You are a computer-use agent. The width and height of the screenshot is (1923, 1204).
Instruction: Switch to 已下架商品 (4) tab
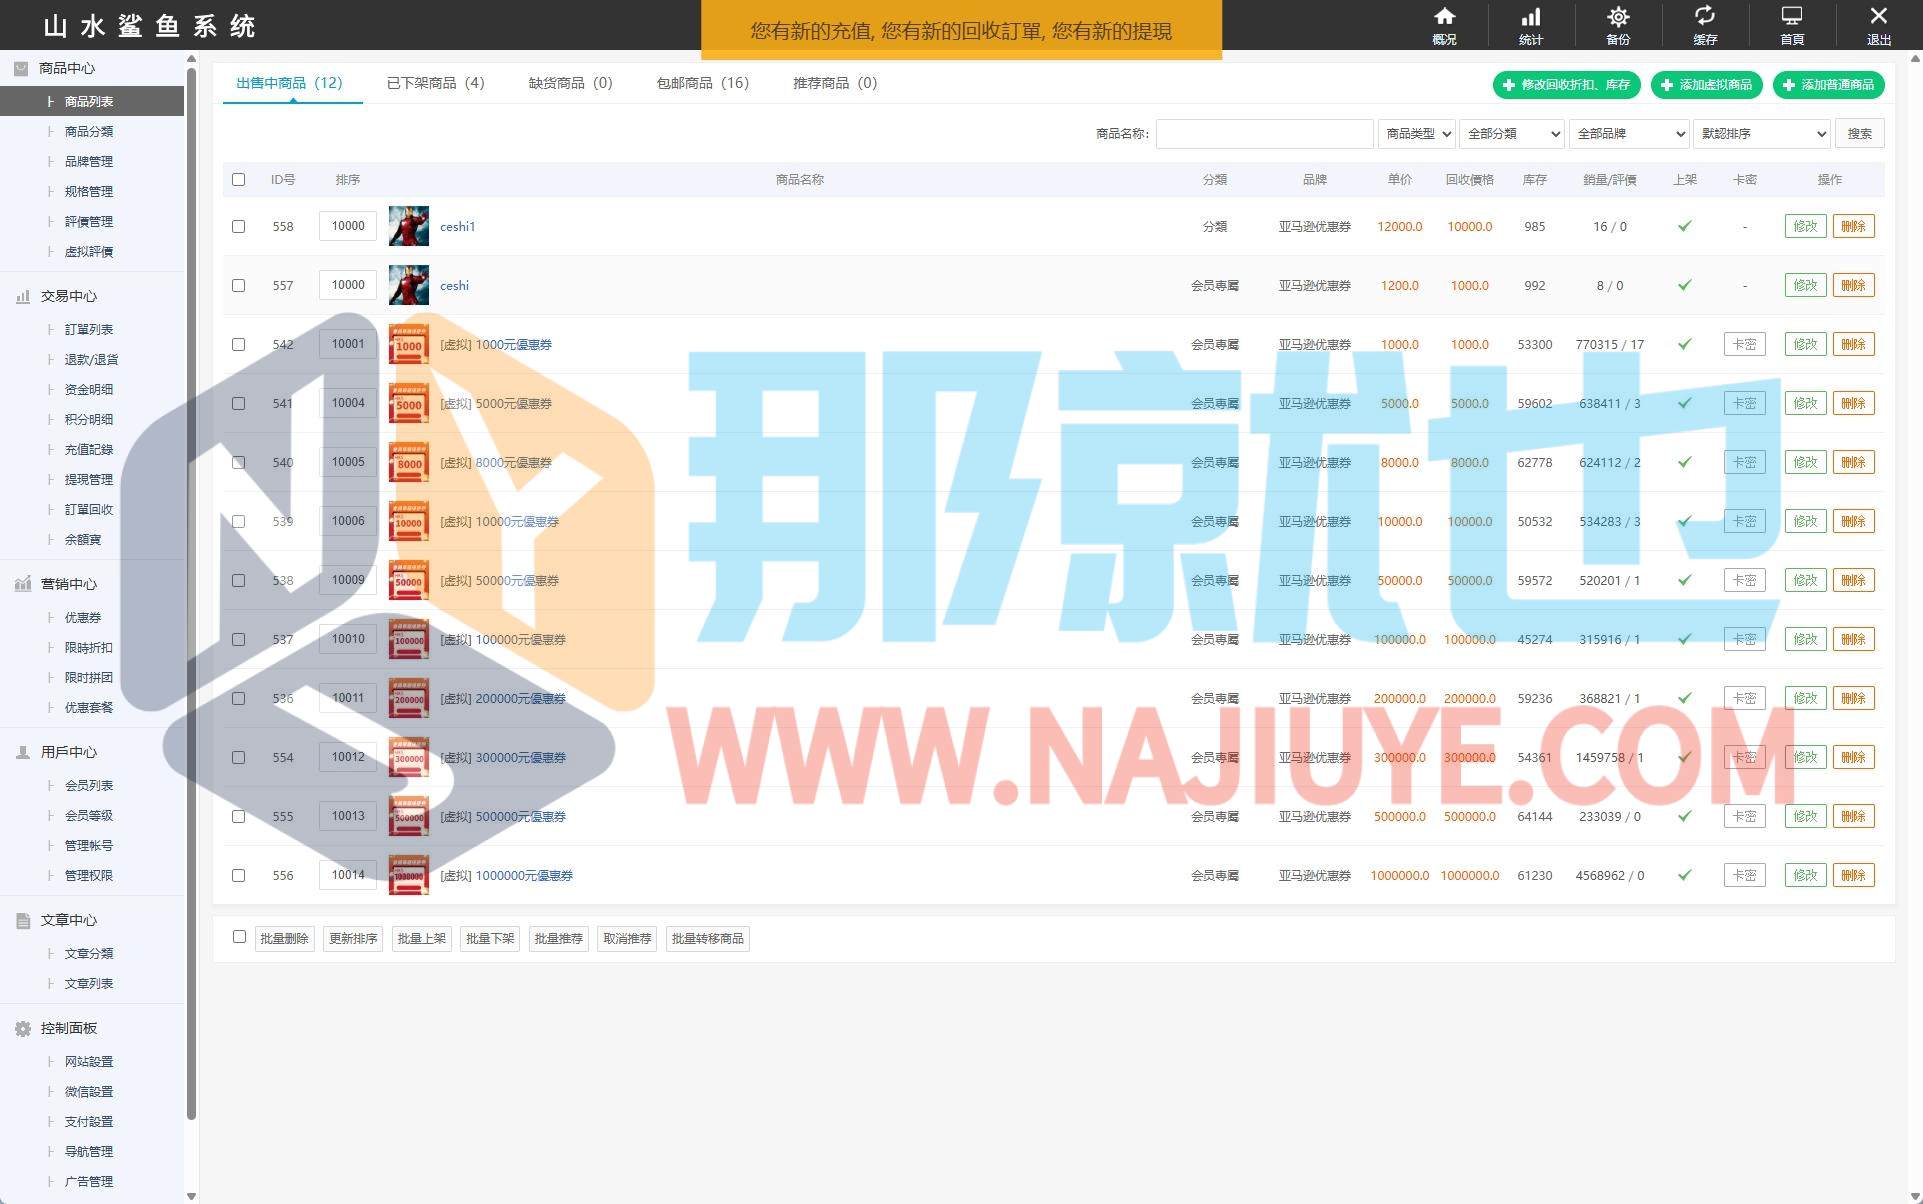[435, 83]
